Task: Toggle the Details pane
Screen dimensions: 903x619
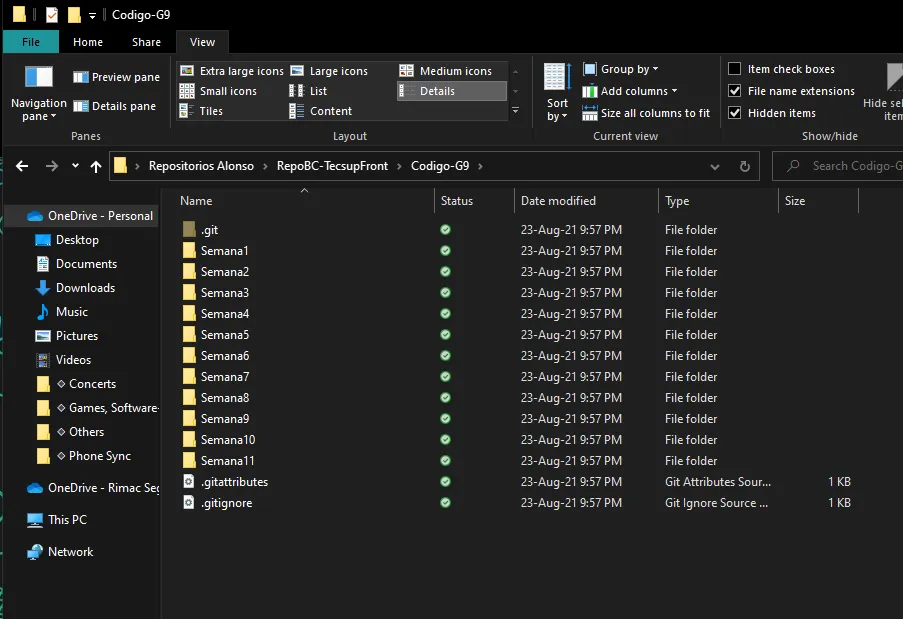Action: click(115, 106)
